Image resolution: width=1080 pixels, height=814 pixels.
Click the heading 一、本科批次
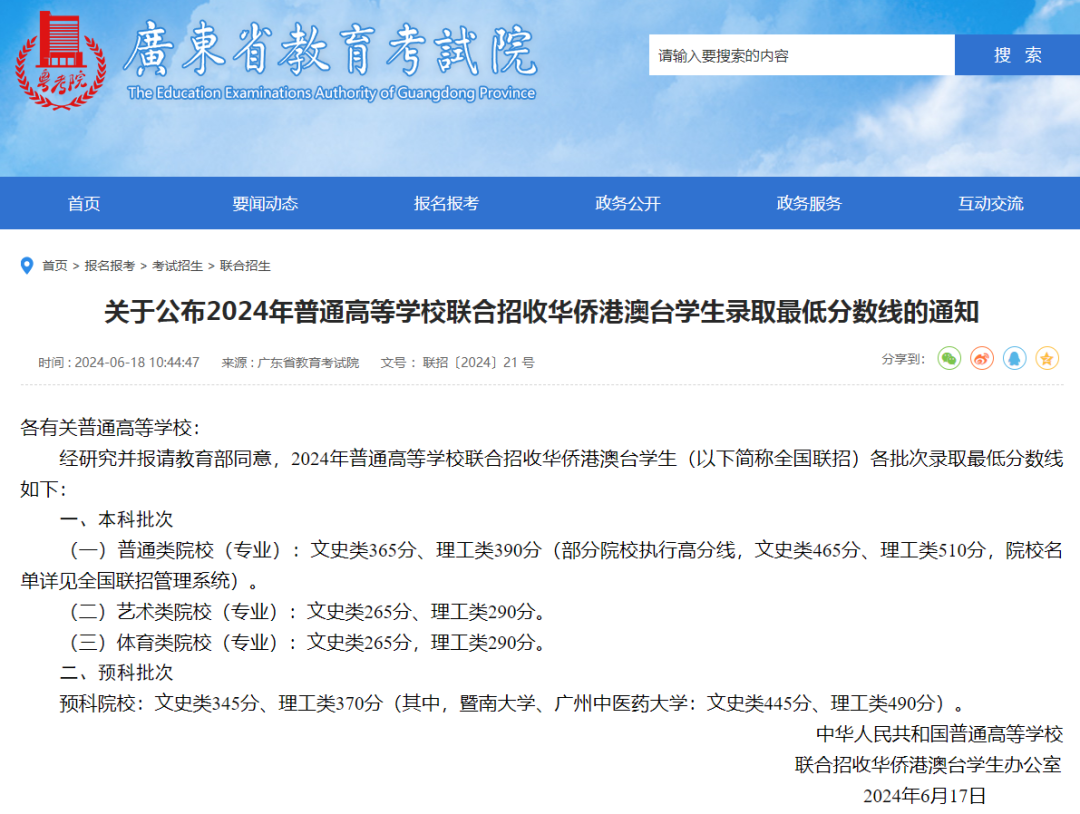(116, 519)
